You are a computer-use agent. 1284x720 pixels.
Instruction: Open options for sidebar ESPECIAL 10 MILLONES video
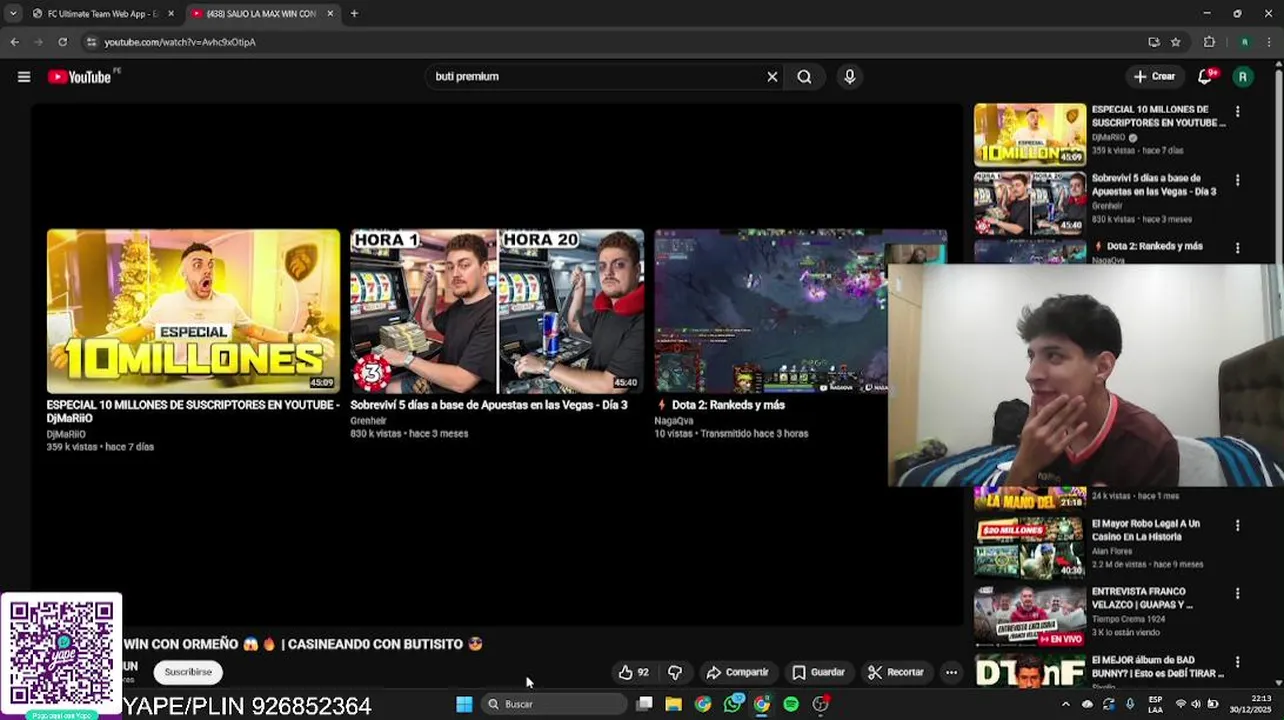1237,112
